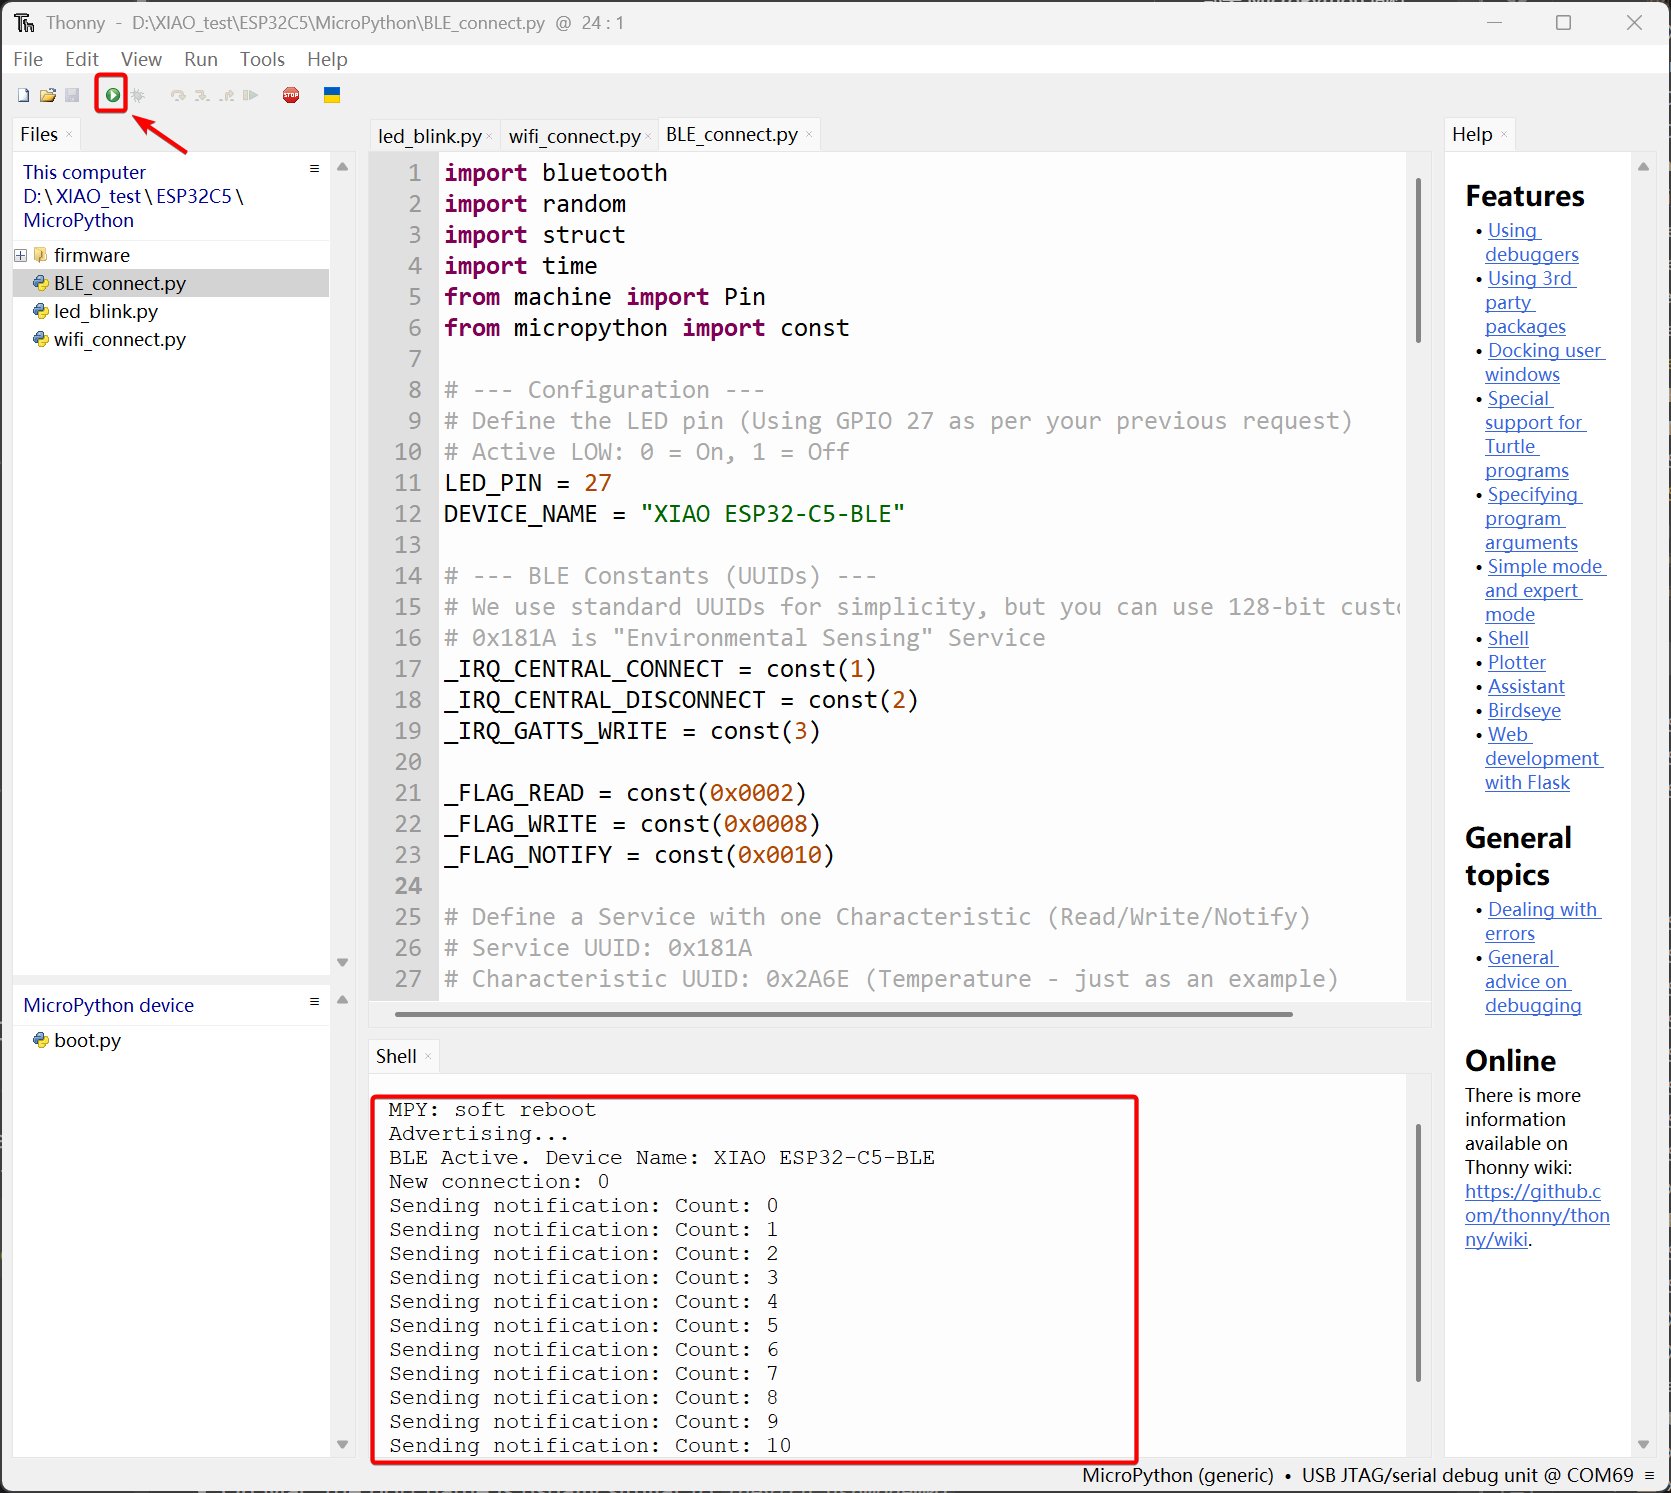Open a file with the folder icon
The height and width of the screenshot is (1493, 1671).
click(47, 95)
